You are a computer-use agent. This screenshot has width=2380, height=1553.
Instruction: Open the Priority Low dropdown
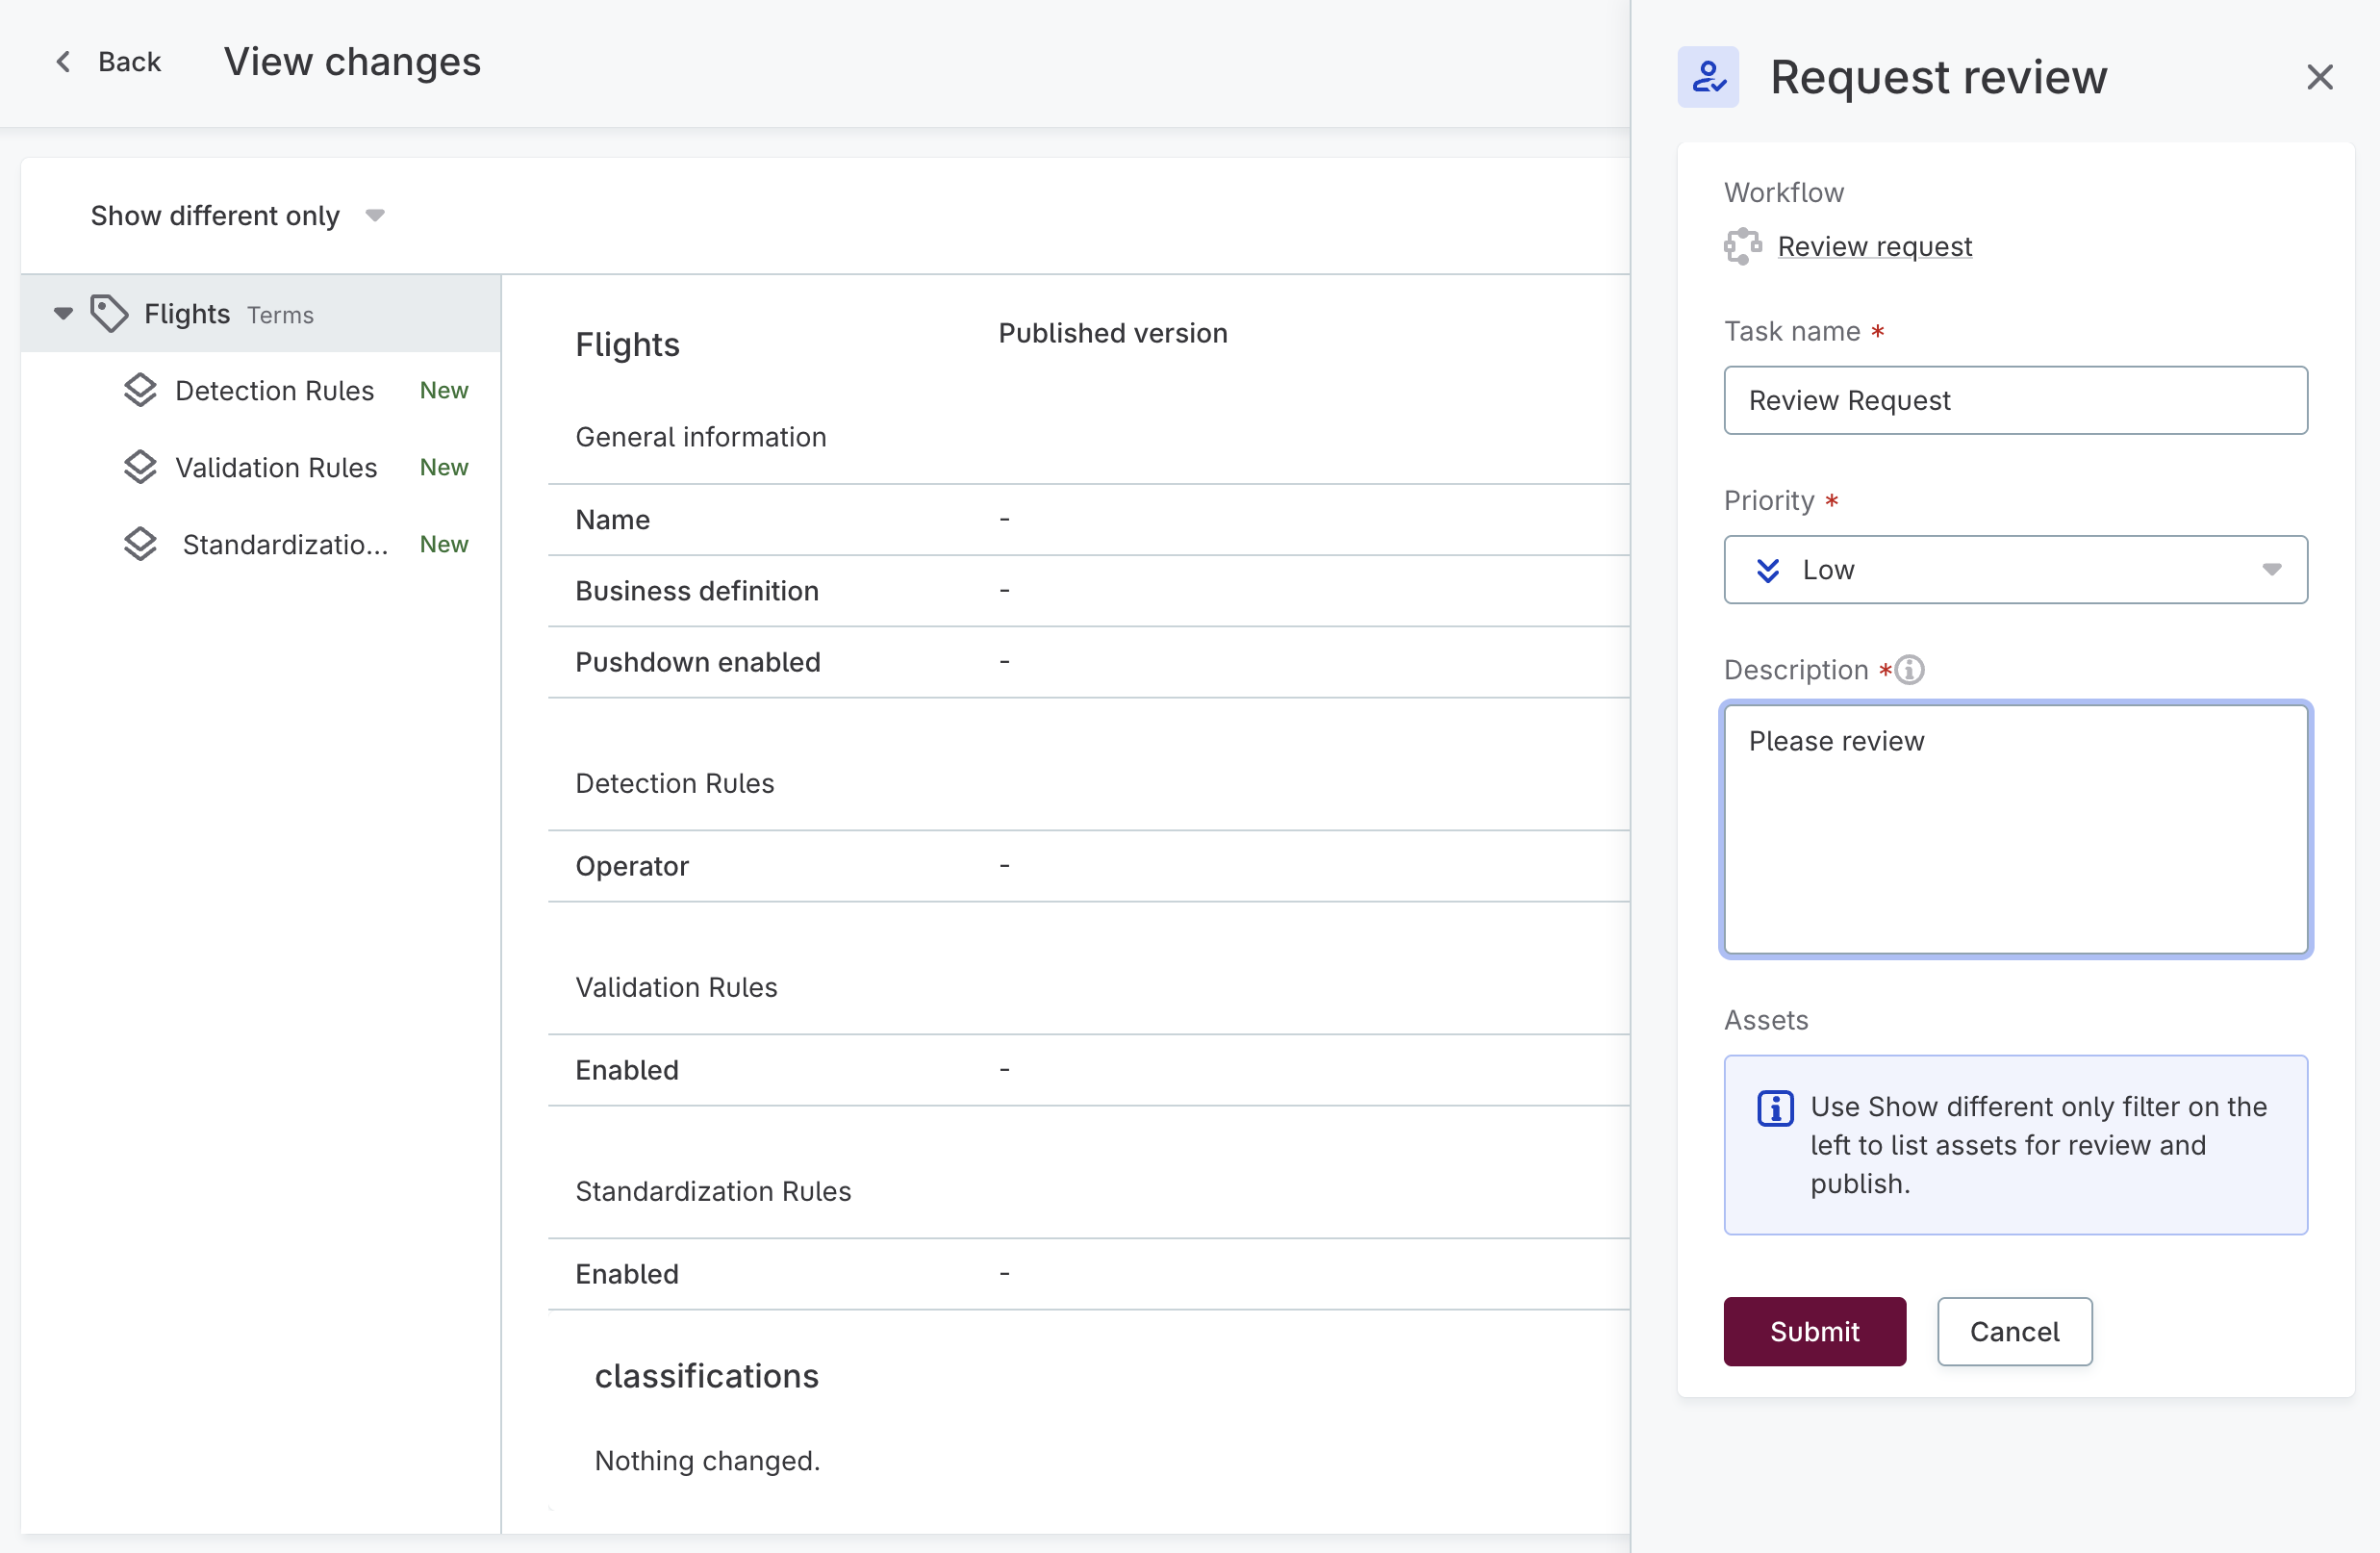point(2015,570)
